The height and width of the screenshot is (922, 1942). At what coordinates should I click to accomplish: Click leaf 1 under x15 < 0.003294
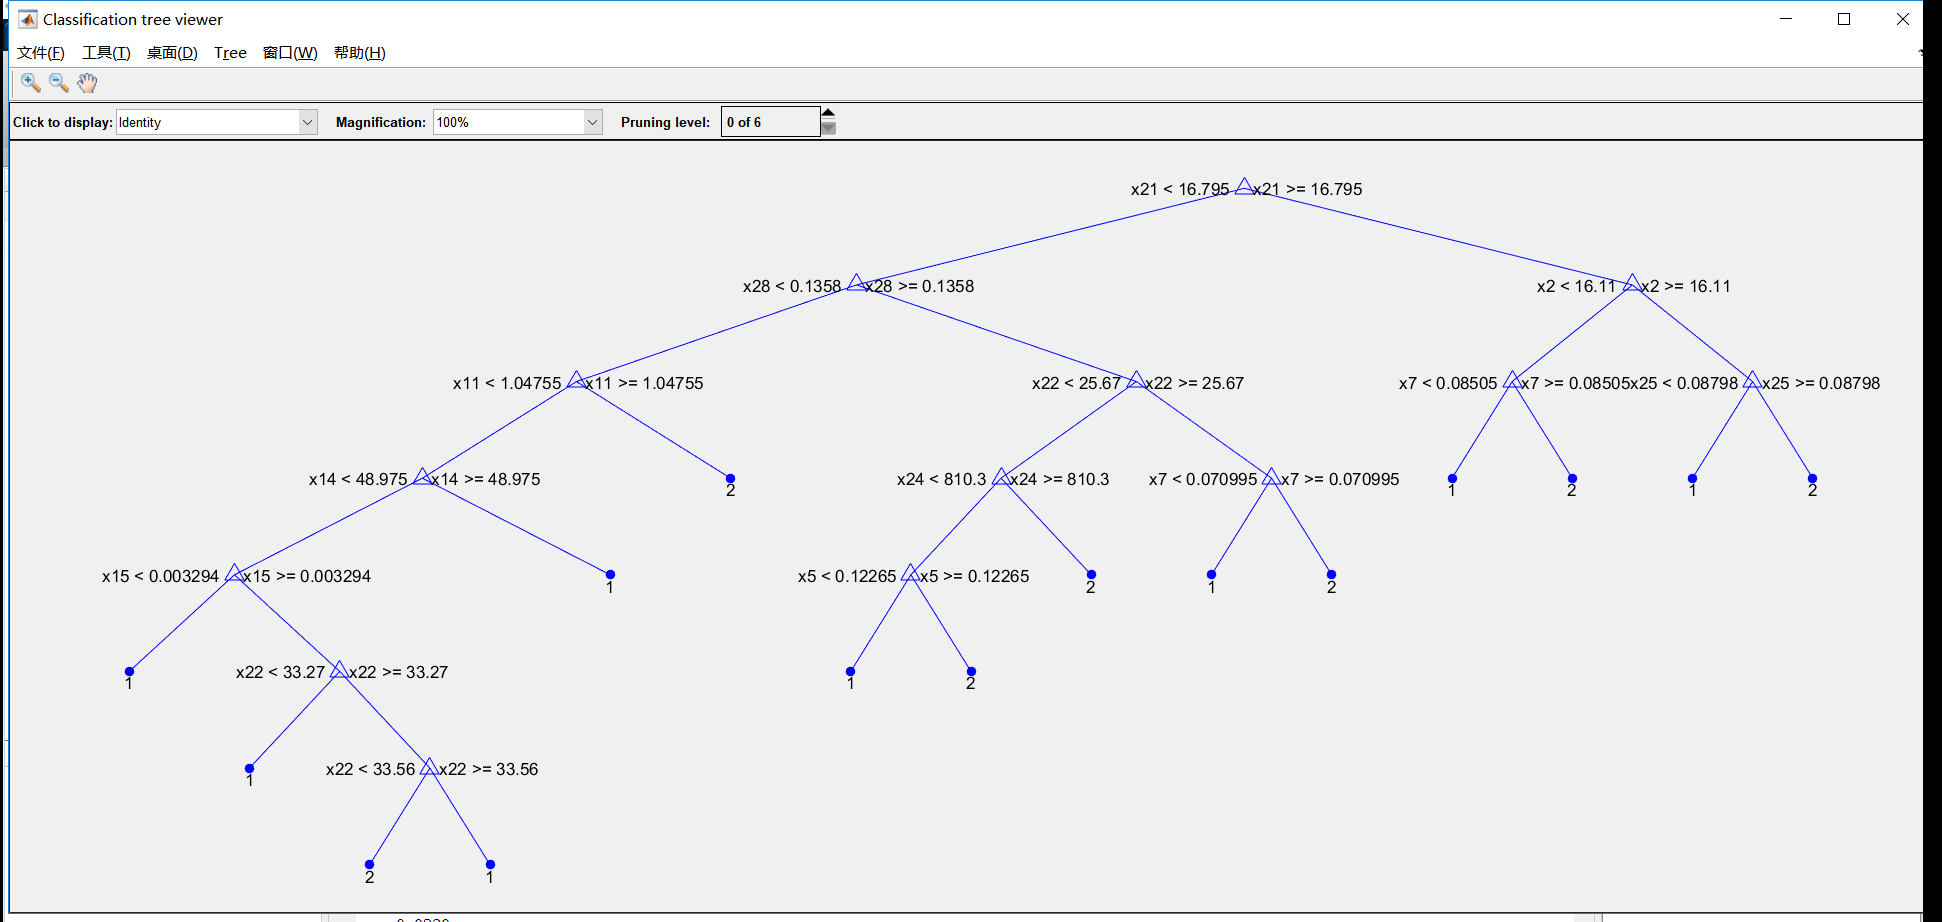click(129, 672)
